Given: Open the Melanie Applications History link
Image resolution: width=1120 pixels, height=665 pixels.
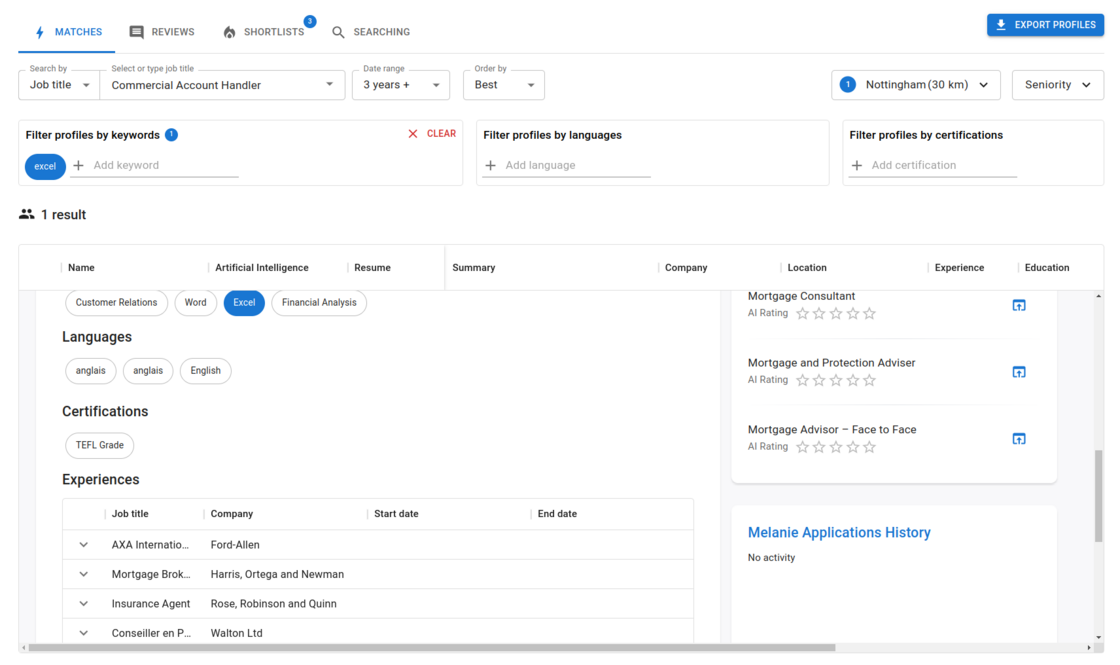Looking at the screenshot, I should click(x=839, y=532).
